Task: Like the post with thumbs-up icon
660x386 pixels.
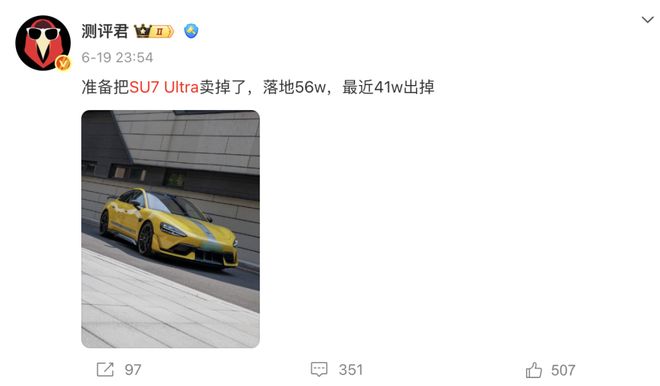Action: 534,370
